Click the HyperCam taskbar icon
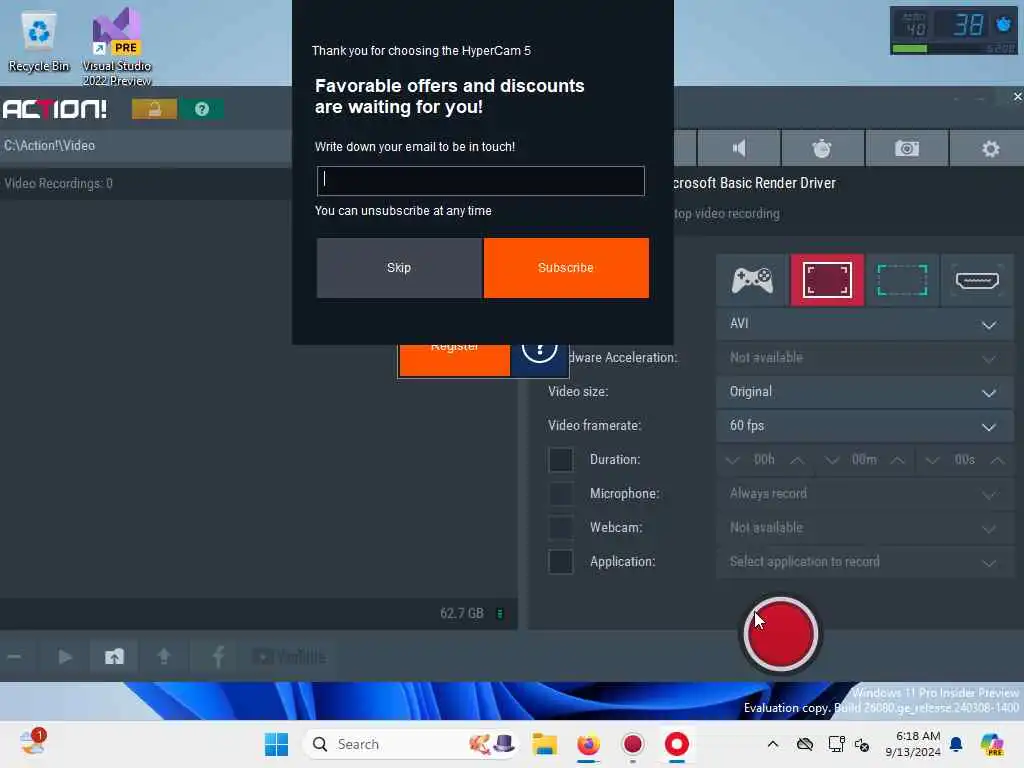Viewport: 1024px width, 768px height. (677, 744)
